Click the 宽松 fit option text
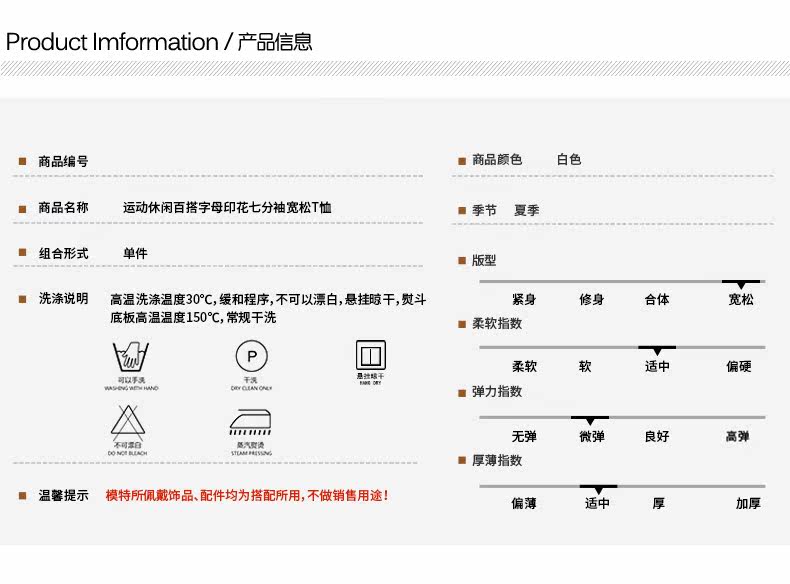 tap(741, 299)
